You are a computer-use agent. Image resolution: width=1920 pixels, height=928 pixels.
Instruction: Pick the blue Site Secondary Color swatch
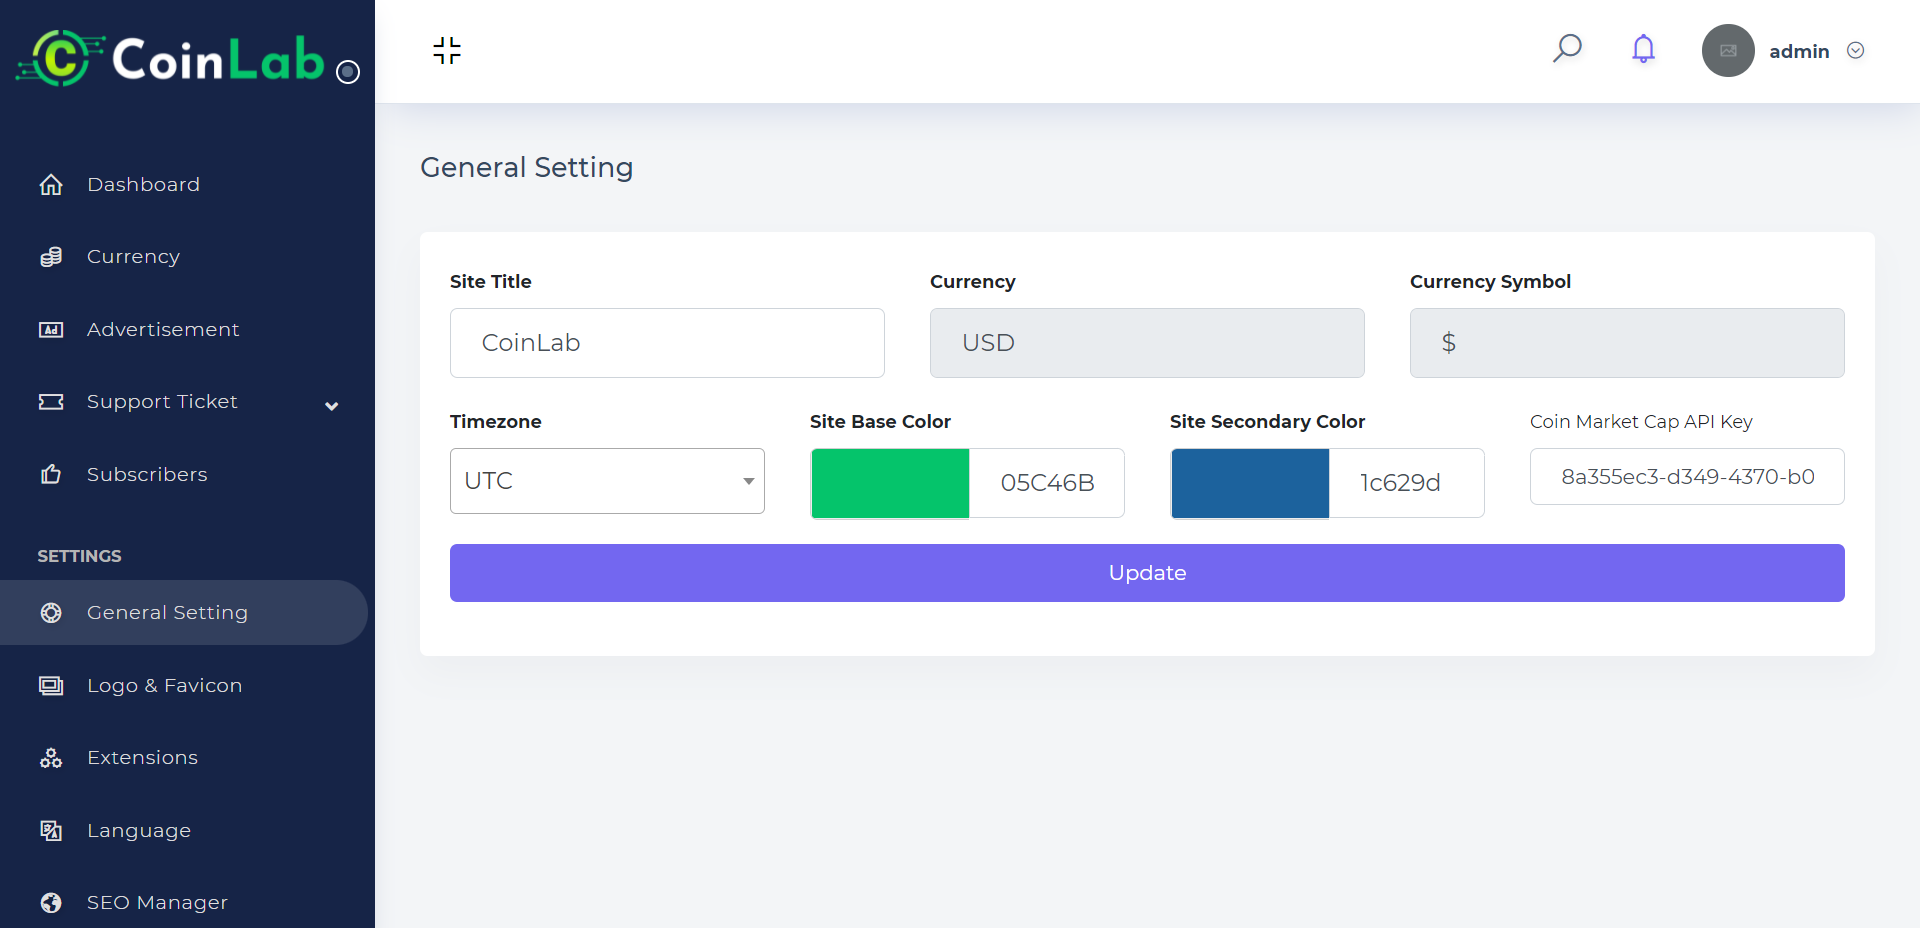tap(1250, 483)
